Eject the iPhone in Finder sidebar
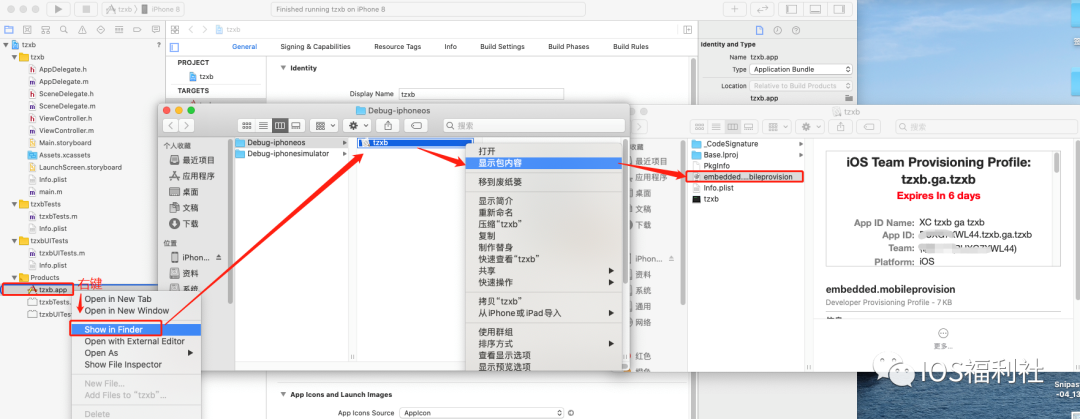 (219, 257)
